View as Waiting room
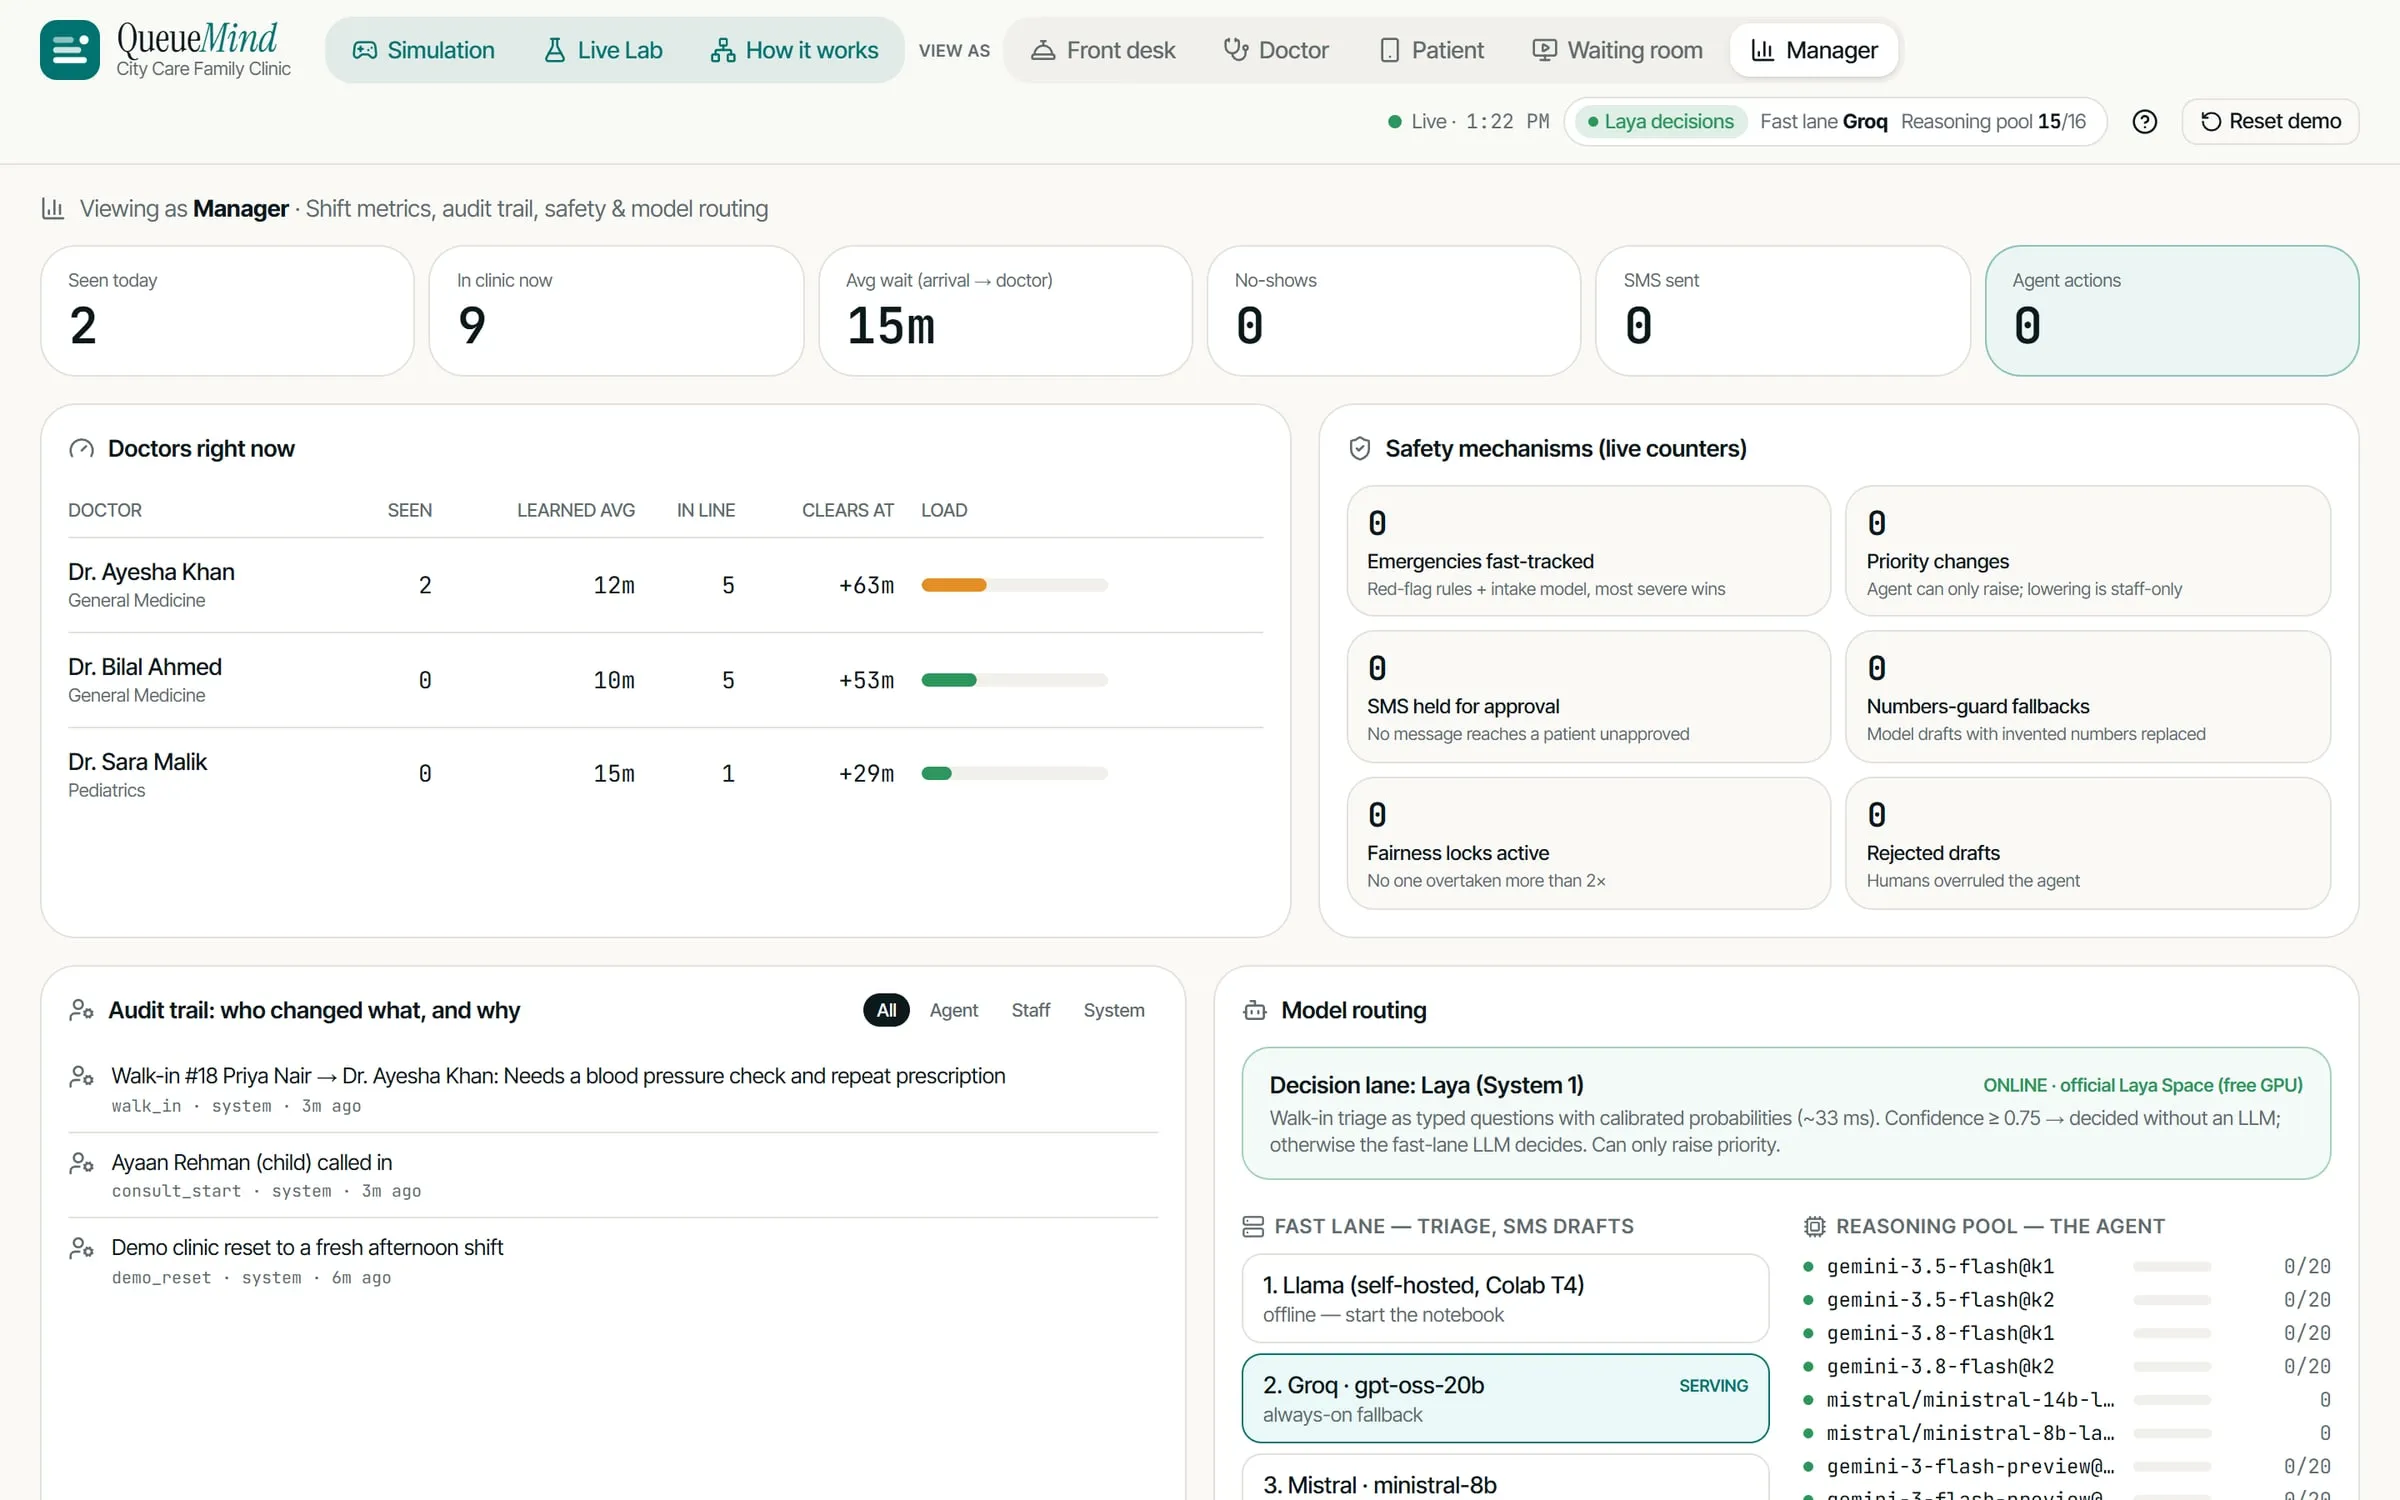Screen dimensions: 2400x1500 tap(1617, 50)
